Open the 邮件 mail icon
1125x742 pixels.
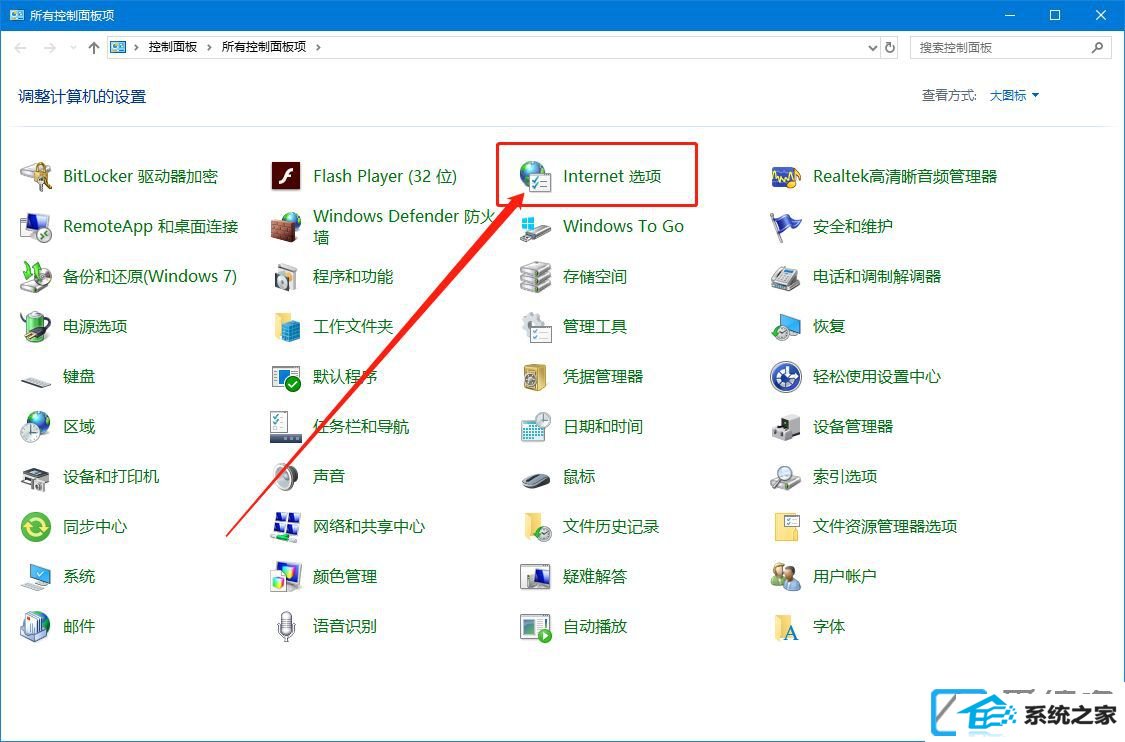[36, 626]
